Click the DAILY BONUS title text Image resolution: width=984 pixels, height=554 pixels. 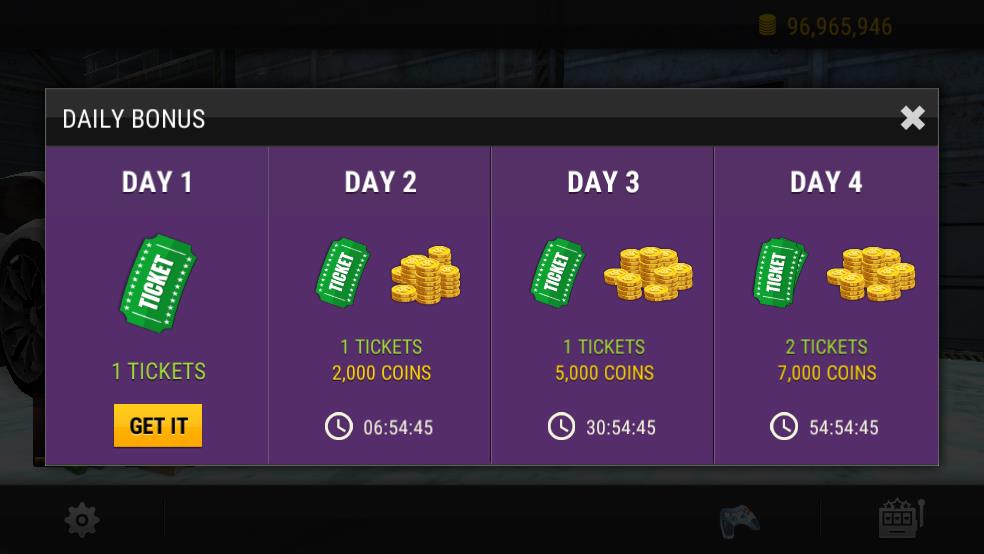tap(134, 119)
